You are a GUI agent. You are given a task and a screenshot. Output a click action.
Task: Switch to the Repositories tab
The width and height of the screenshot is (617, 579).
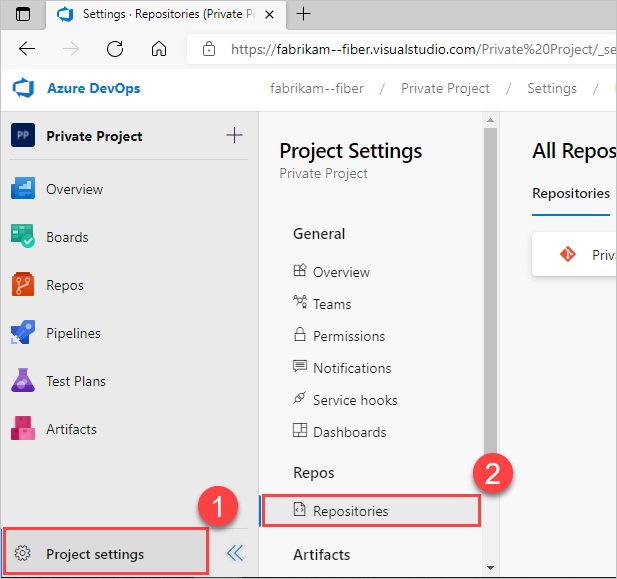(570, 193)
